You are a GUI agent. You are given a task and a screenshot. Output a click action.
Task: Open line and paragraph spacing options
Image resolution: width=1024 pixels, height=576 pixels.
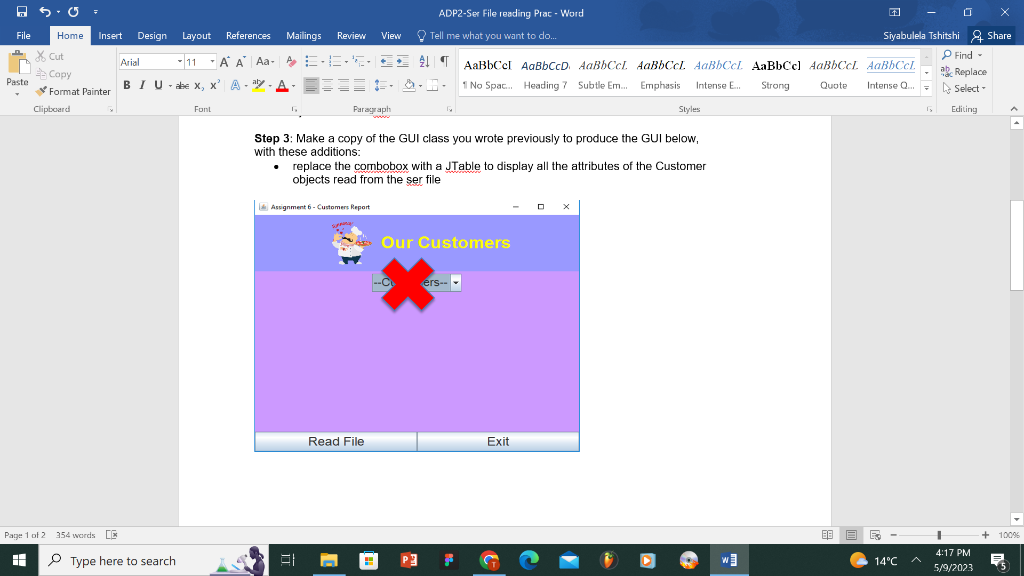click(383, 86)
